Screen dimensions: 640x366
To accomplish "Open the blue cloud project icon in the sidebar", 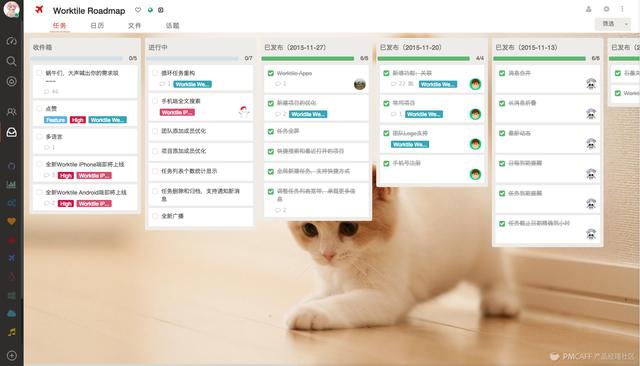I will (x=11, y=313).
